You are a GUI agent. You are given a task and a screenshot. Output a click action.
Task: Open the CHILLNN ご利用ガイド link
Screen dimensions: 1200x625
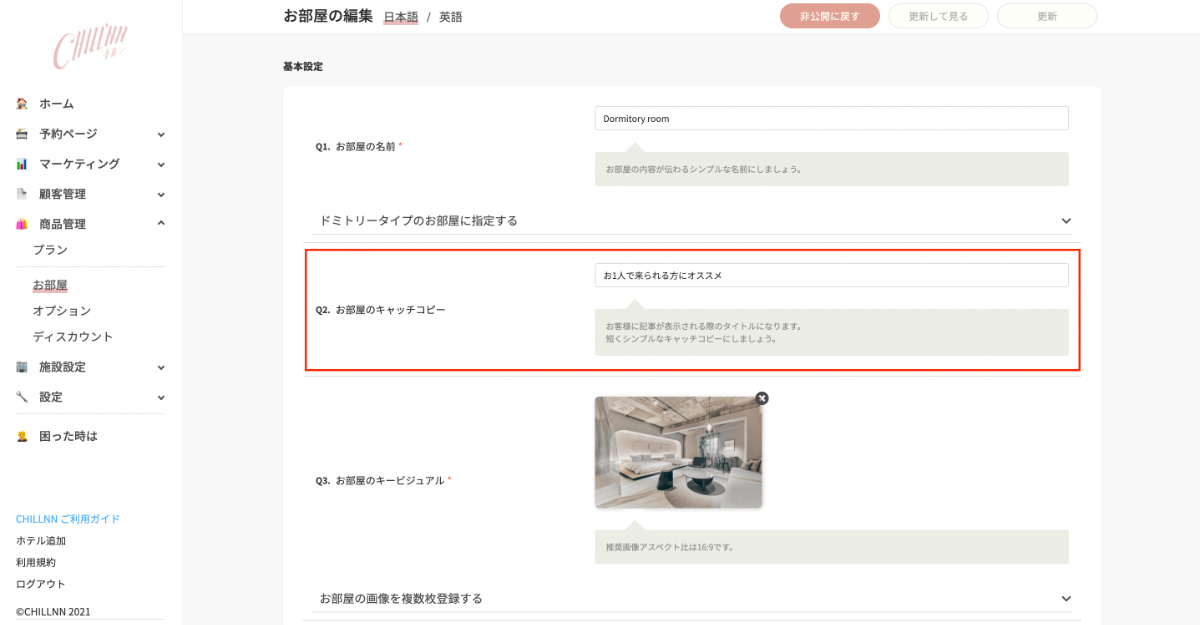67,519
